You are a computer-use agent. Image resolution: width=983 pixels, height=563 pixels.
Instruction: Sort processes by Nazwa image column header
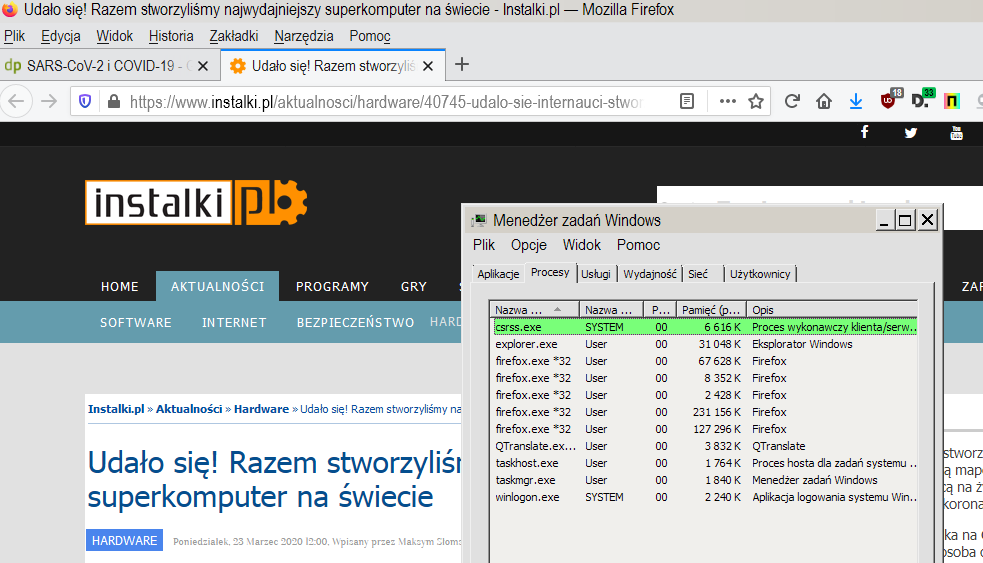pyautogui.click(x=534, y=310)
